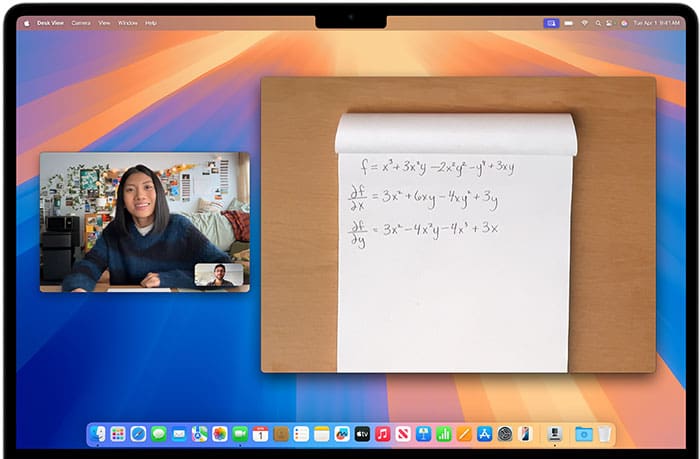Launch Safari from the Dock
The width and height of the screenshot is (700, 459).
138,434
